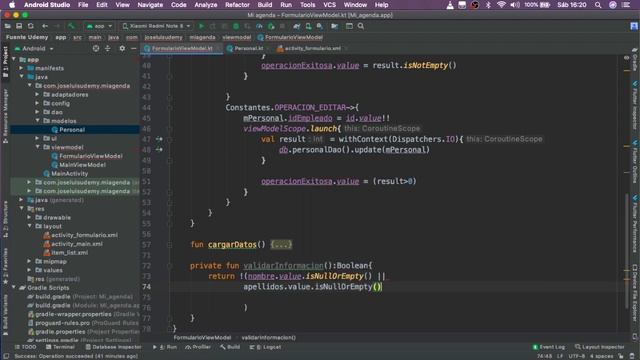Collapse the Gradle Scripts node arrow
This screenshot has height=360, width=640.
point(14,288)
